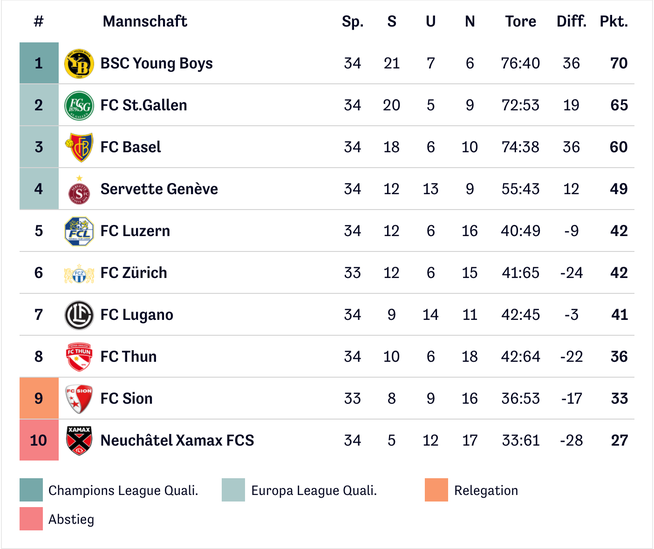Open the BSC Young Boys team name
Image resolution: width=654 pixels, height=549 pixels.
[x=156, y=64]
